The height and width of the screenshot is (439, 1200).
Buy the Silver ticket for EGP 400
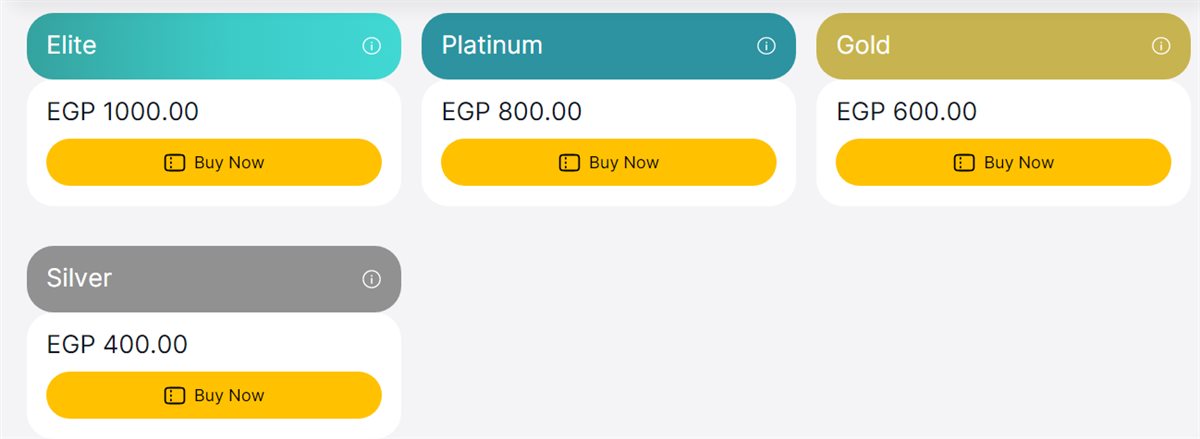(214, 395)
